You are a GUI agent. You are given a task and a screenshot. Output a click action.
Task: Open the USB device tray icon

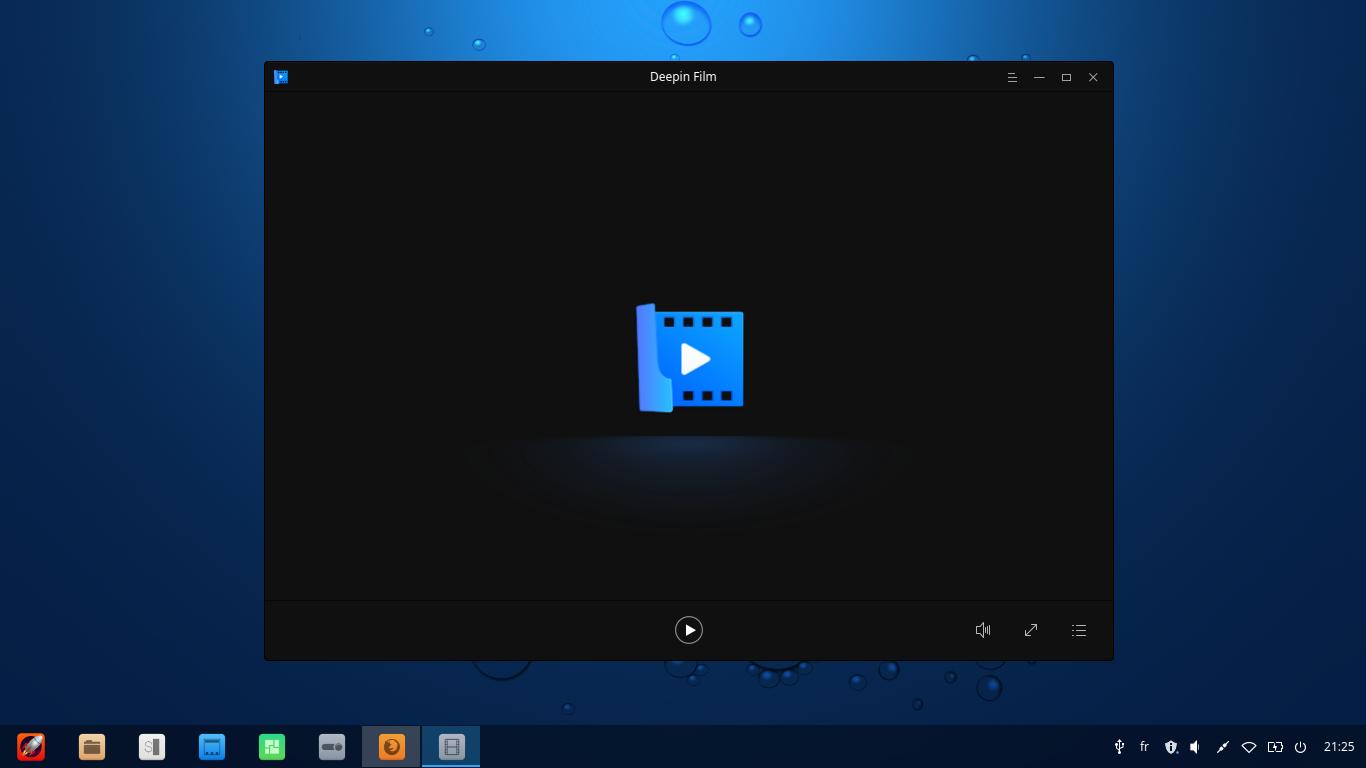pyautogui.click(x=1119, y=747)
